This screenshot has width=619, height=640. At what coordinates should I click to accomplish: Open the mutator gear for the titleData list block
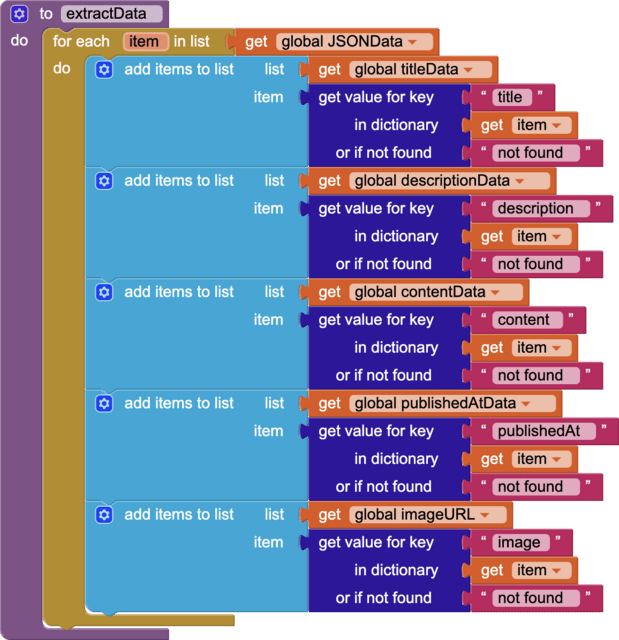(x=103, y=70)
